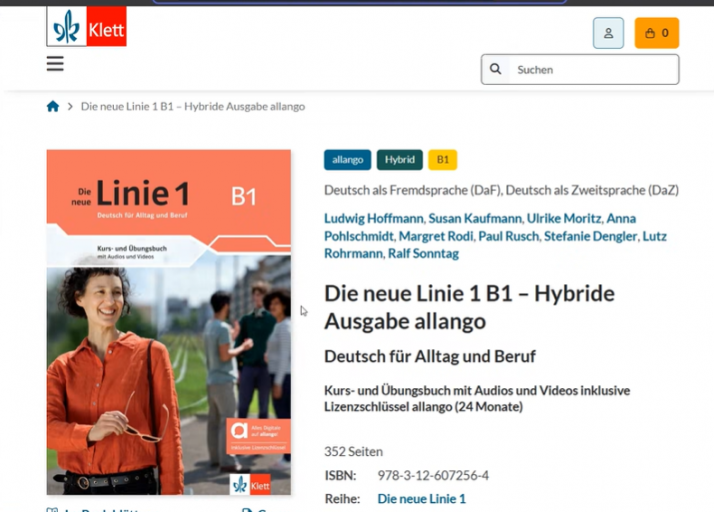Open the series link Die neue Linie 1

pyautogui.click(x=422, y=499)
